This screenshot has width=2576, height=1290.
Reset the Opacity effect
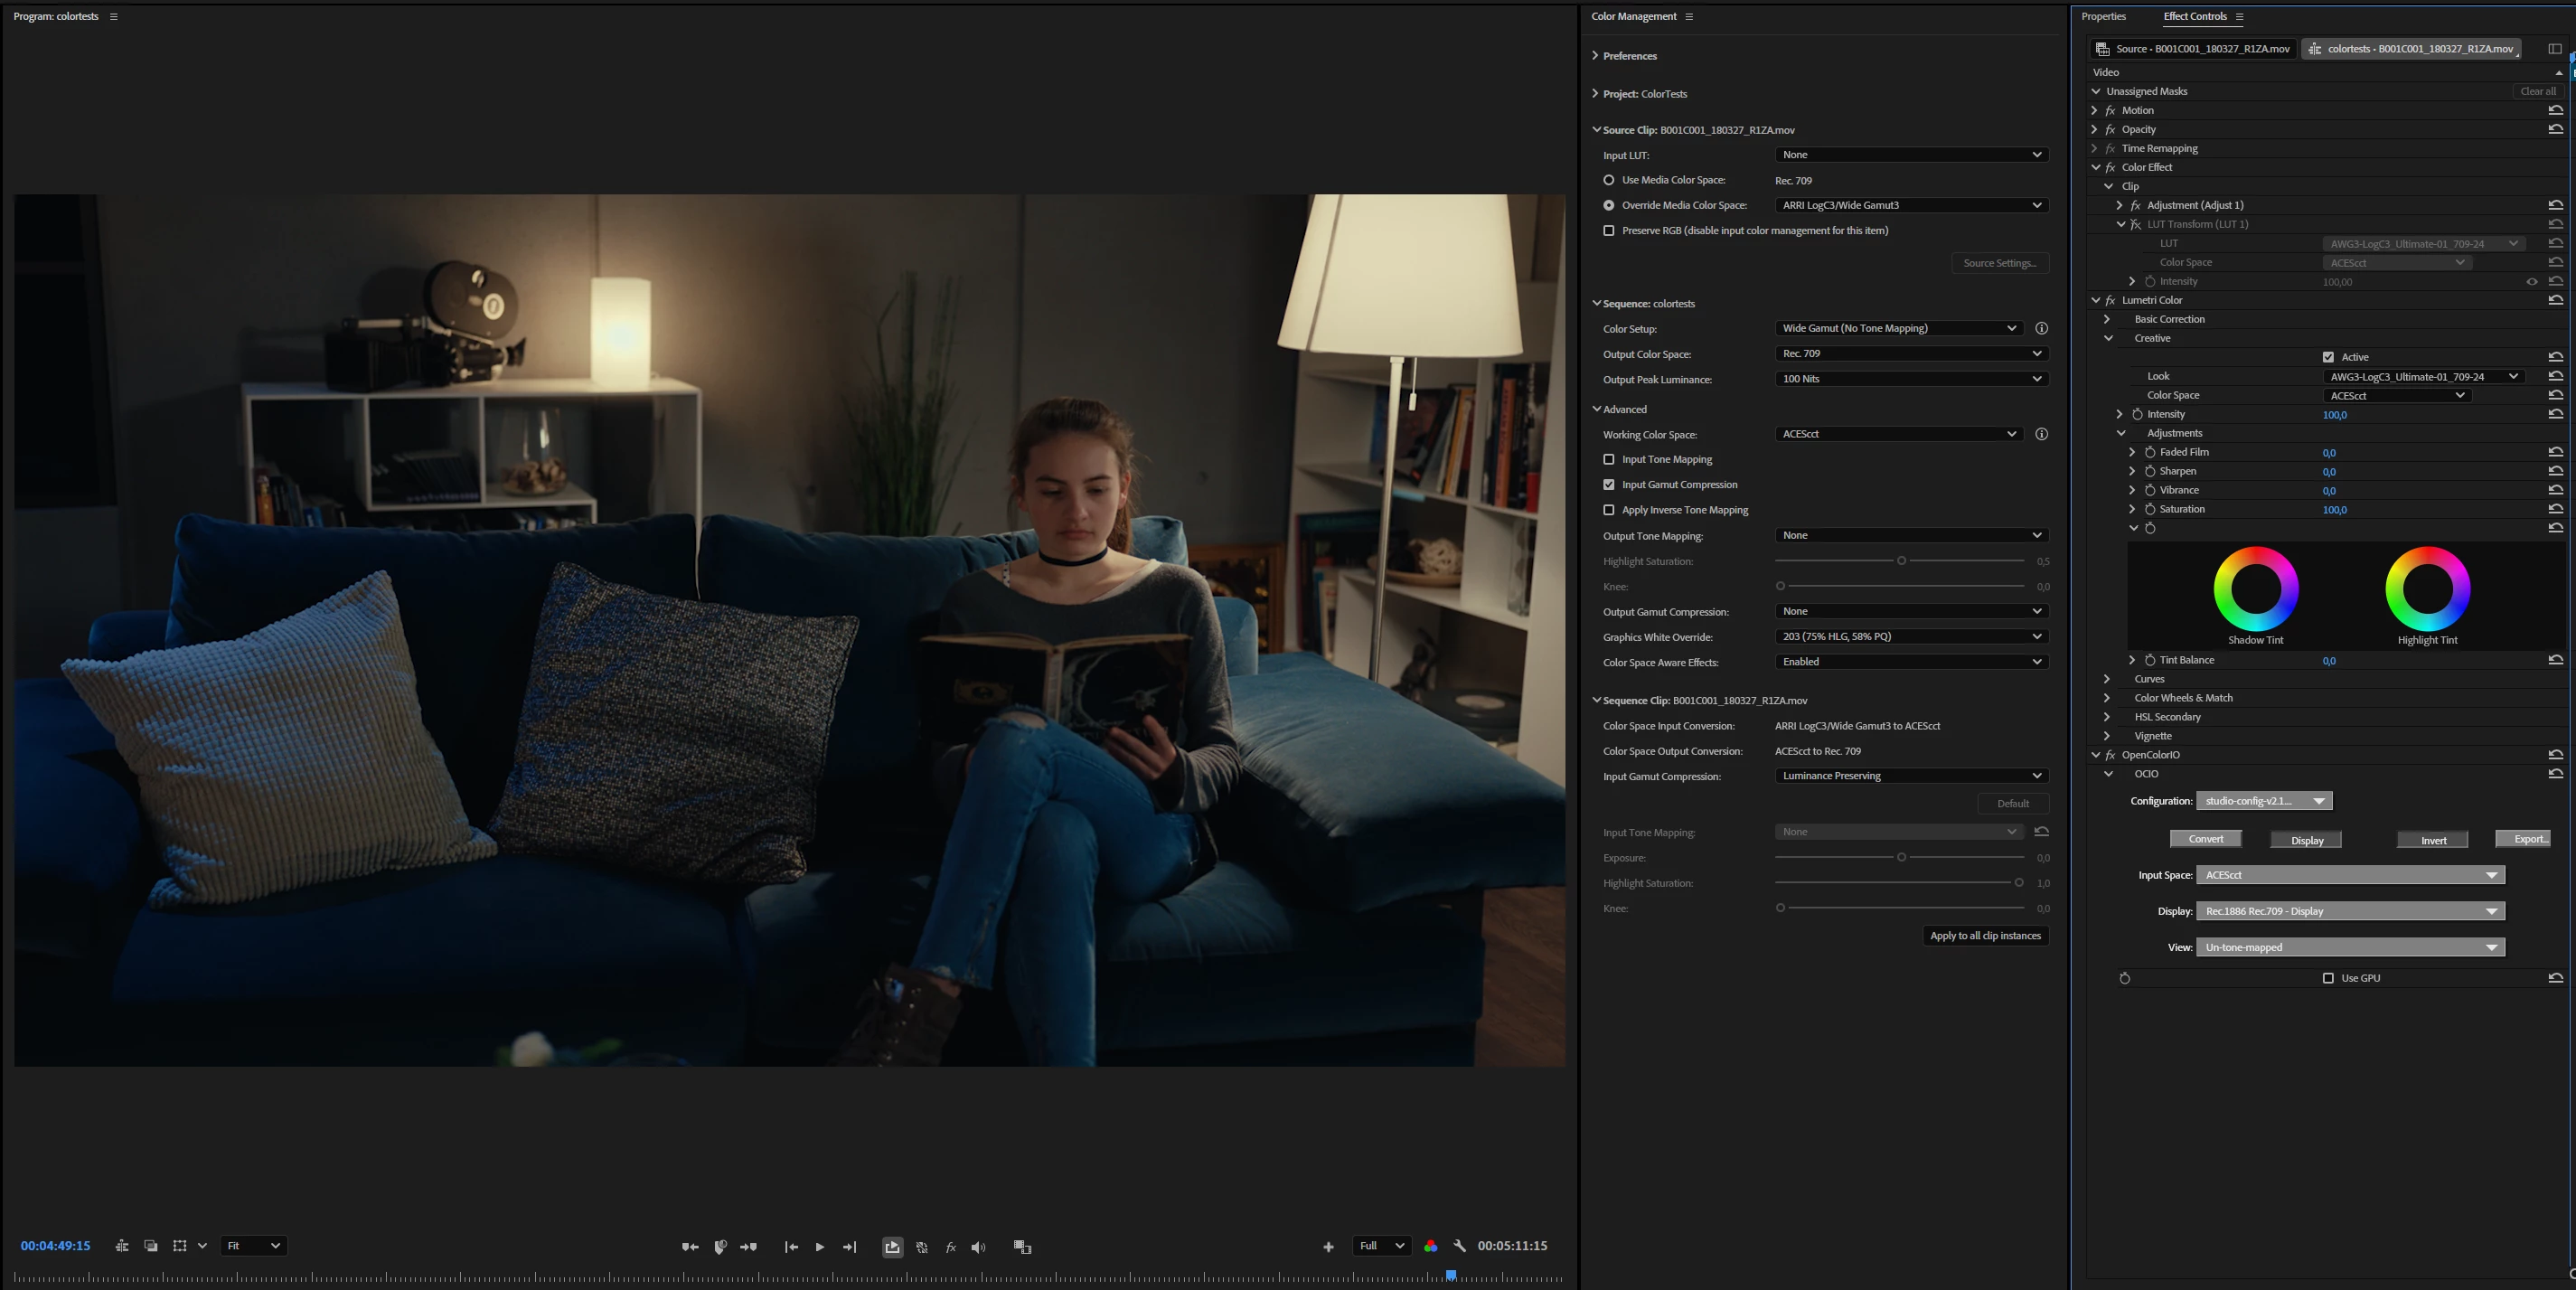2555,129
